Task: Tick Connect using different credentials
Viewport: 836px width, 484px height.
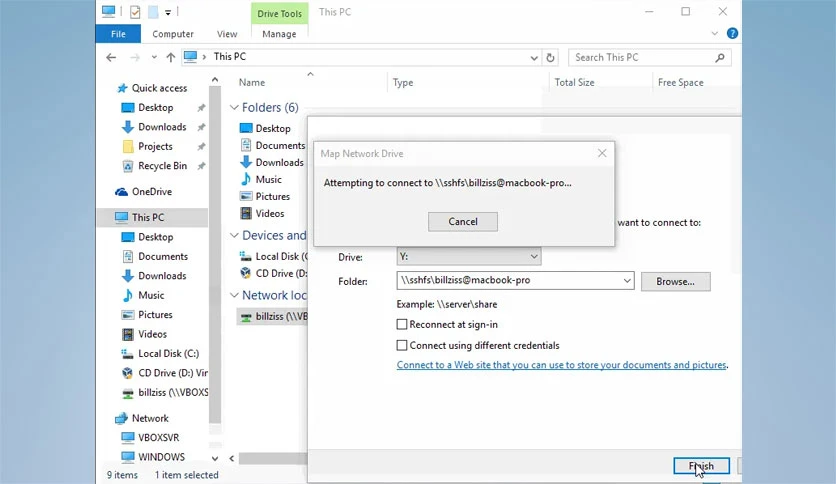Action: 402,345
